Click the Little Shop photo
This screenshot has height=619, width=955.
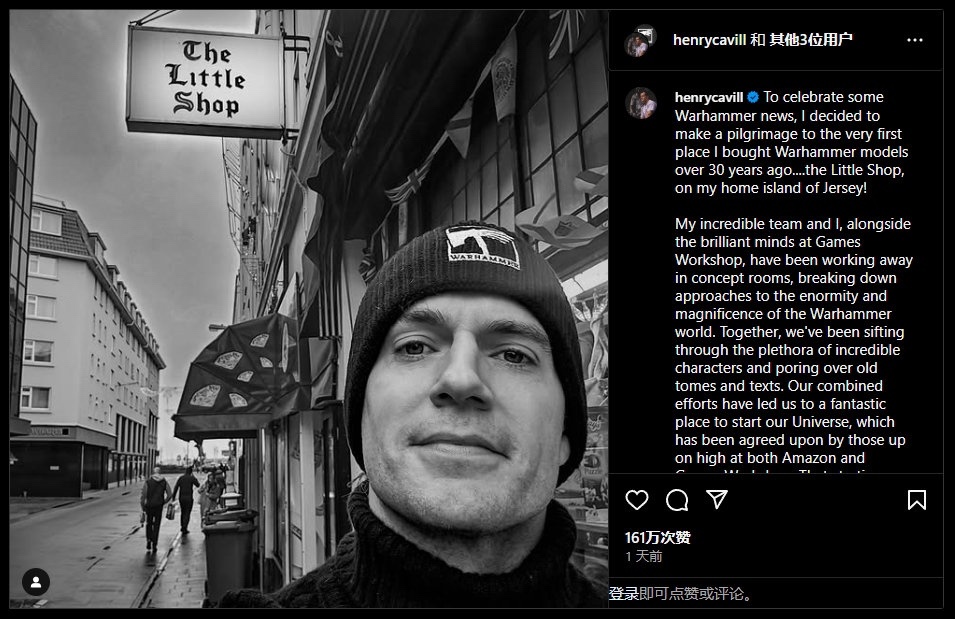309,309
